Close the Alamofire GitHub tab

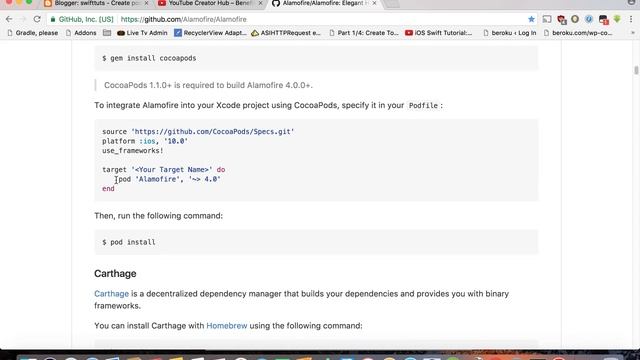374,3
